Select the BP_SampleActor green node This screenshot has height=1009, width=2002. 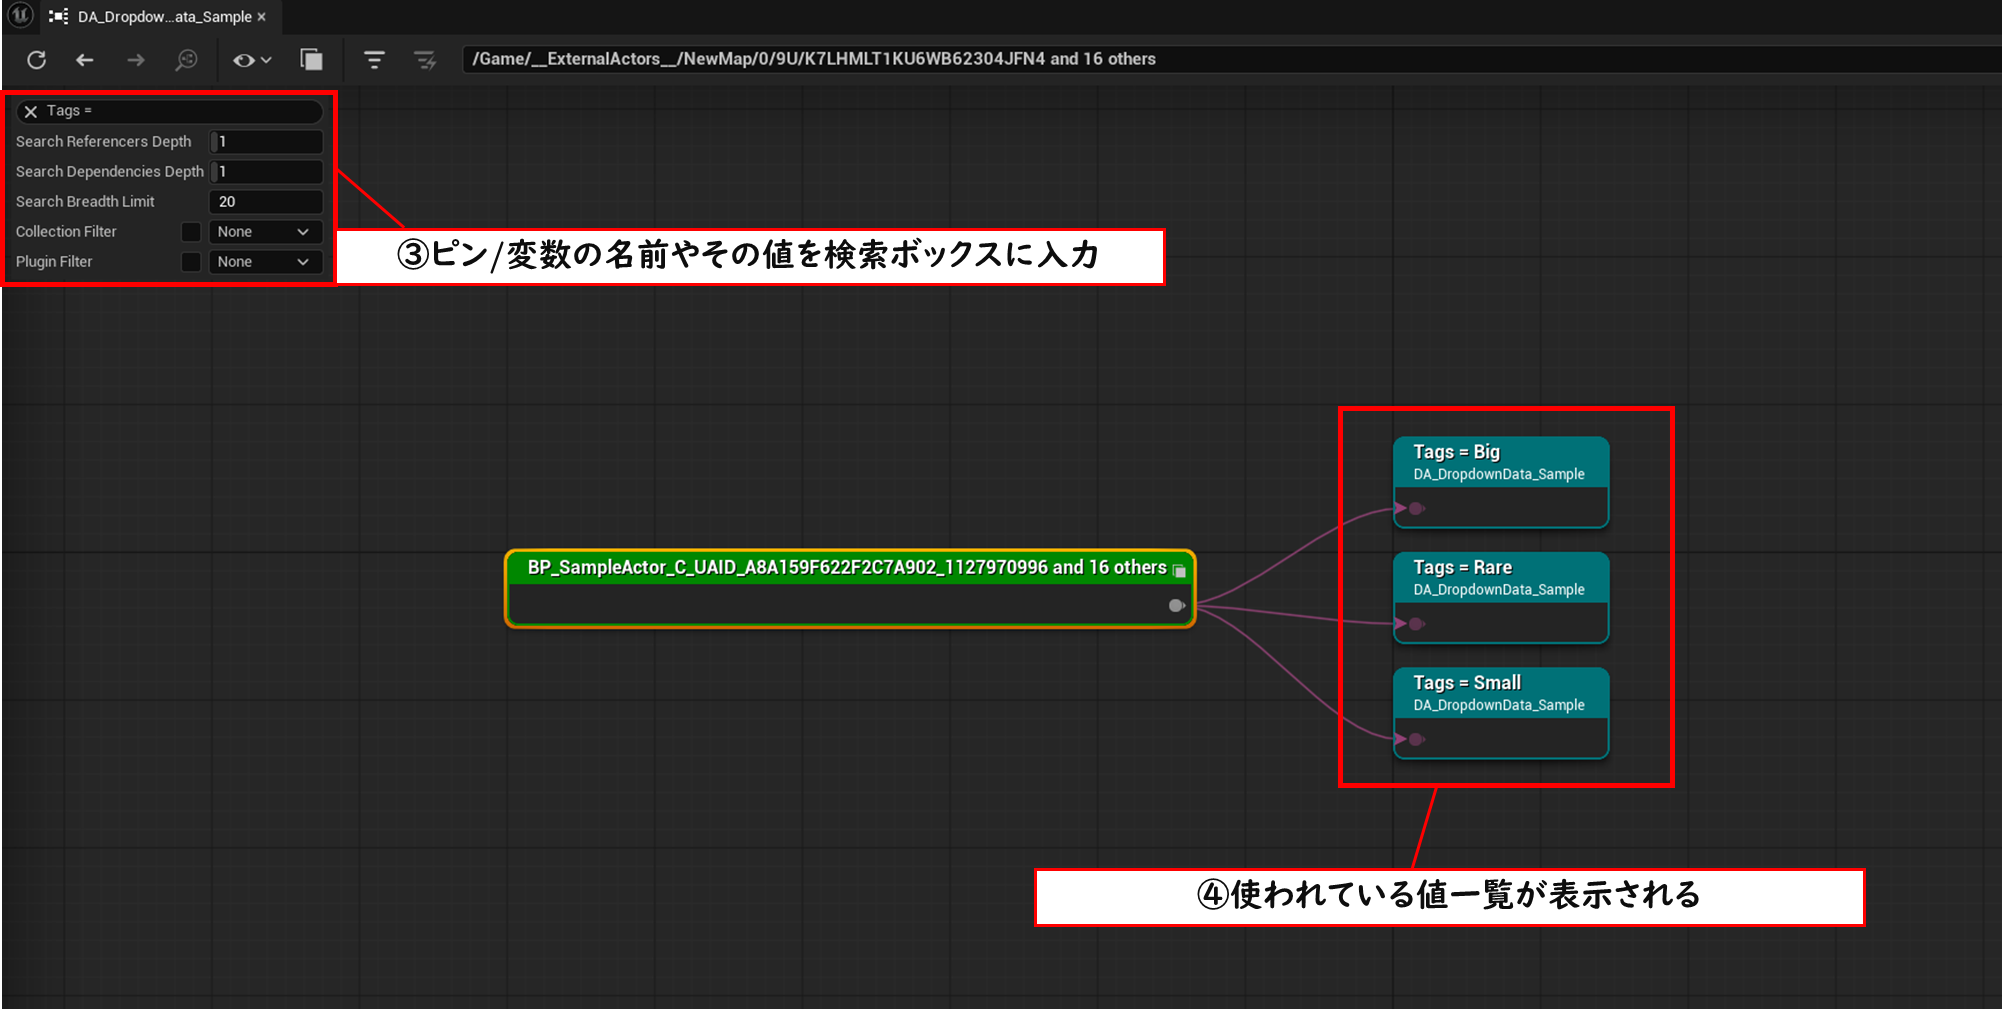click(x=848, y=568)
